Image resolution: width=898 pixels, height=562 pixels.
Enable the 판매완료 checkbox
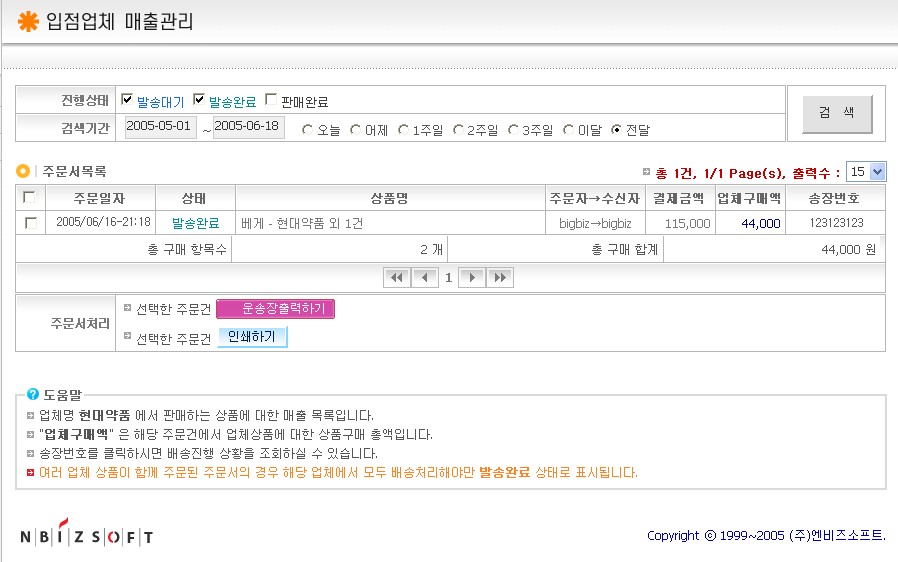(x=271, y=100)
